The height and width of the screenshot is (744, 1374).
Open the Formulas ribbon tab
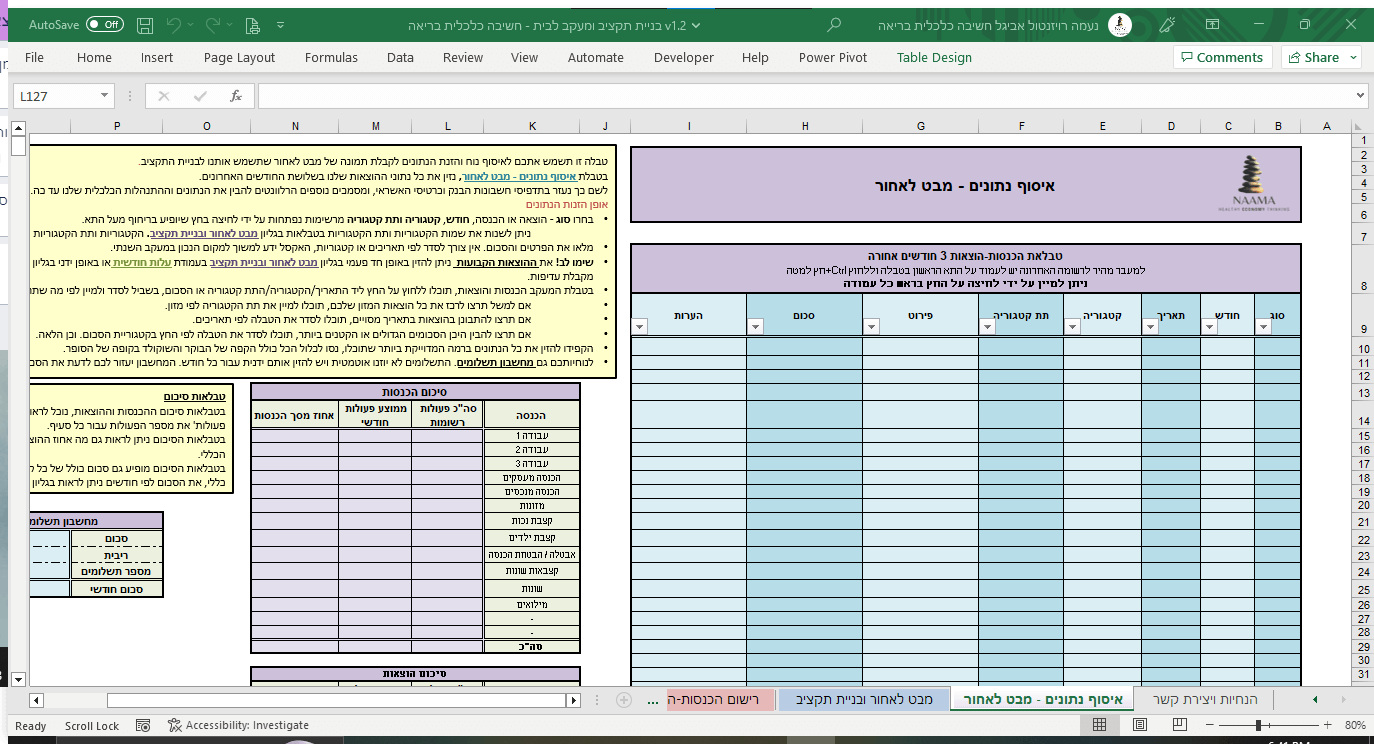[x=331, y=57]
